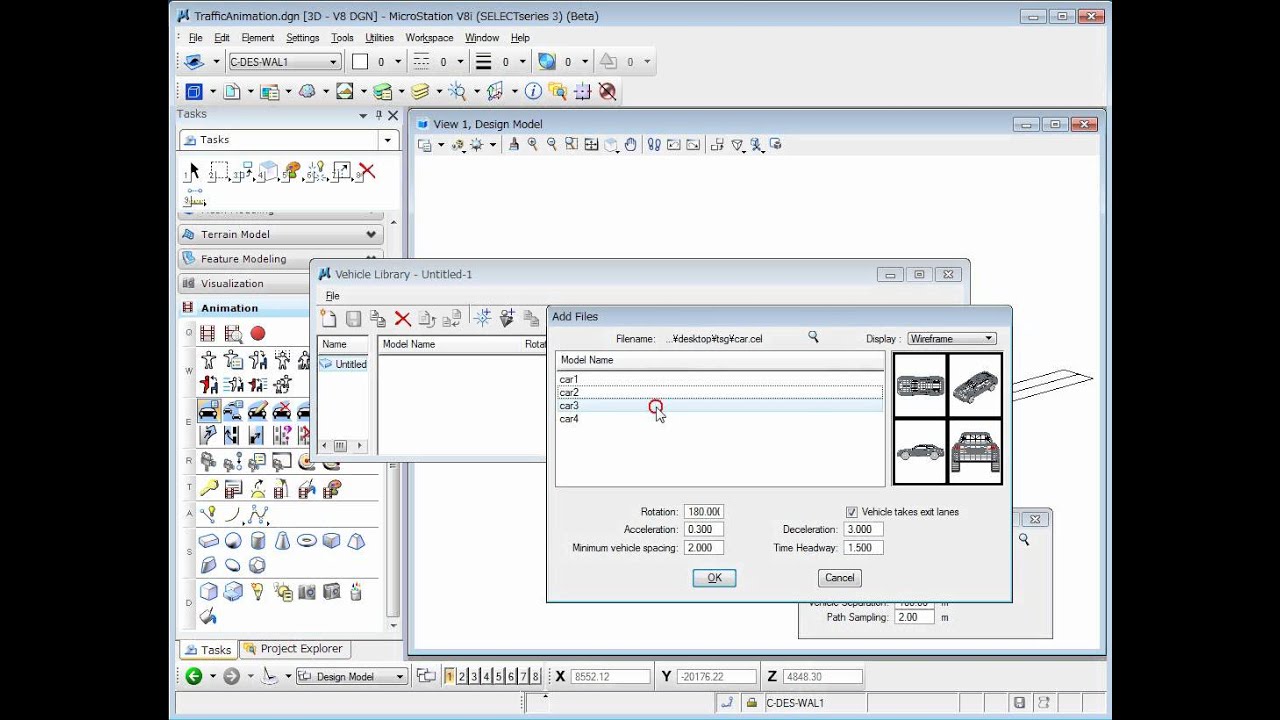Expand the Visualization task group

click(x=245, y=283)
